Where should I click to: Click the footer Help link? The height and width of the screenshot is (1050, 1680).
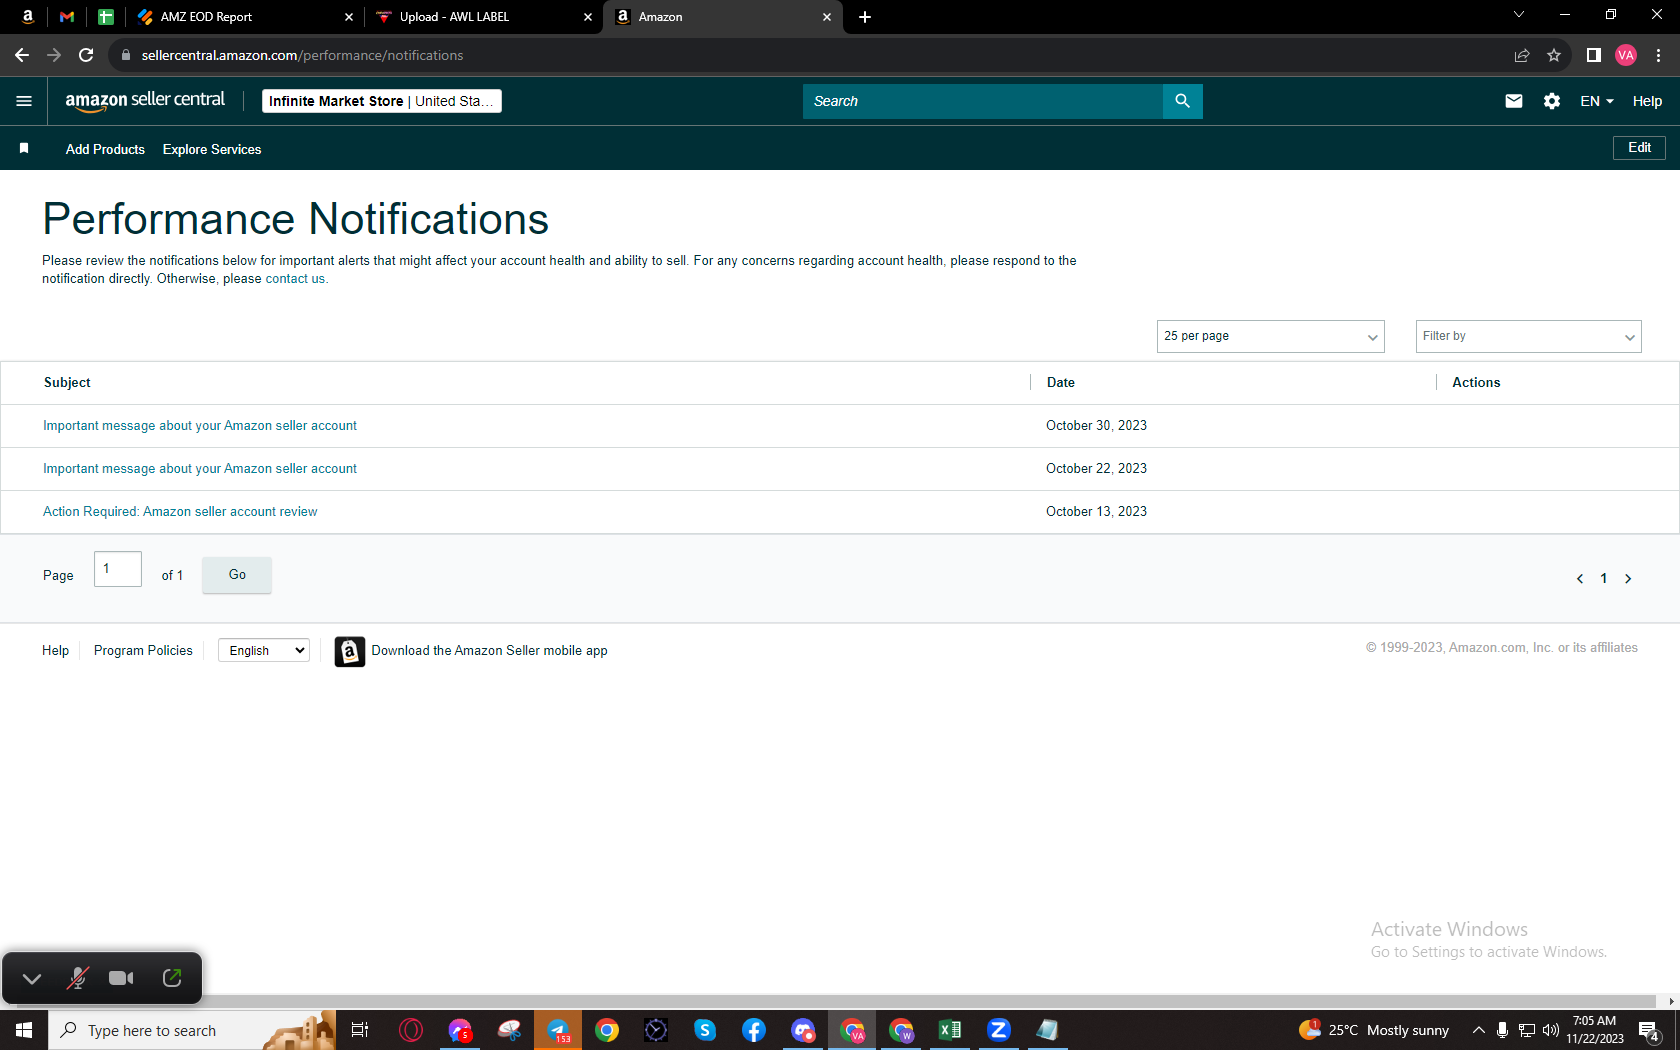coord(55,651)
